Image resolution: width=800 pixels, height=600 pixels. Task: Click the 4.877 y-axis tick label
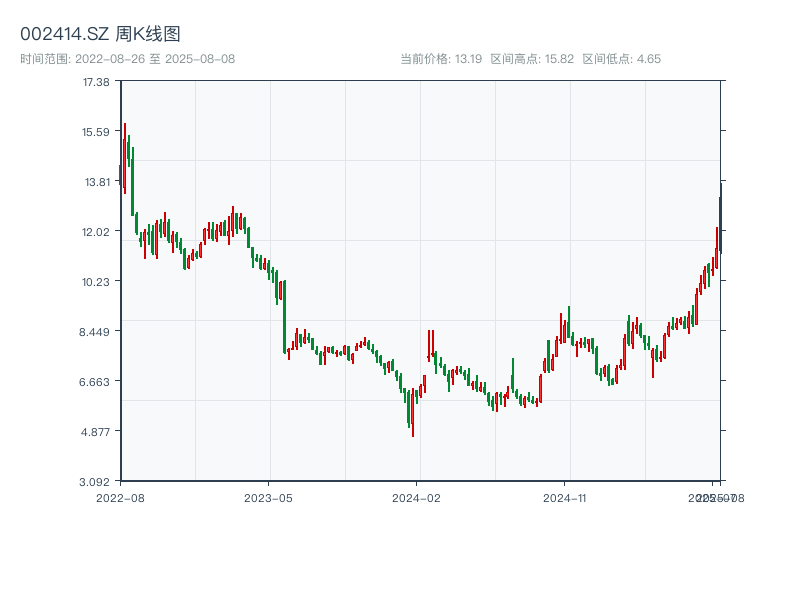96,432
